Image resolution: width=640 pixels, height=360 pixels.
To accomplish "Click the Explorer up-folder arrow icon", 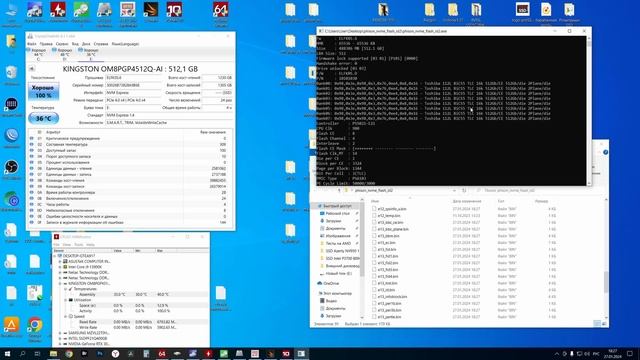I will [x=339, y=190].
